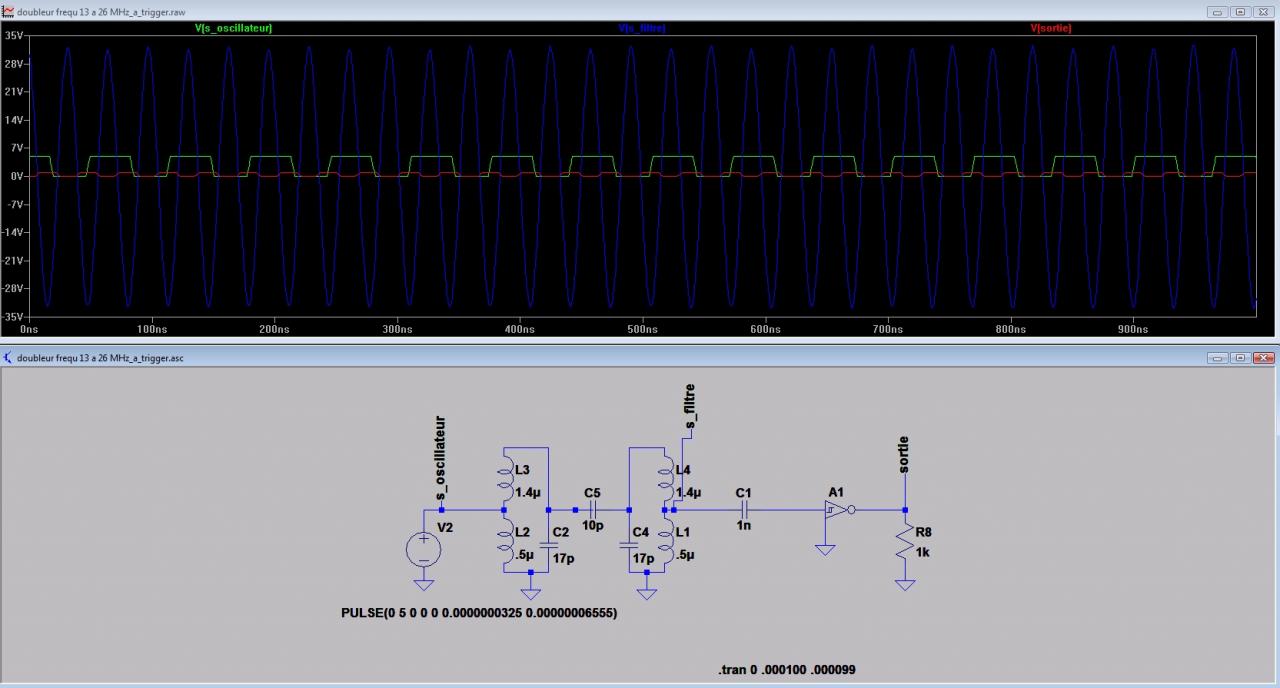Click the 1.4µ value of inductor L3
Image resolution: width=1280 pixels, height=688 pixels.
click(x=527, y=493)
